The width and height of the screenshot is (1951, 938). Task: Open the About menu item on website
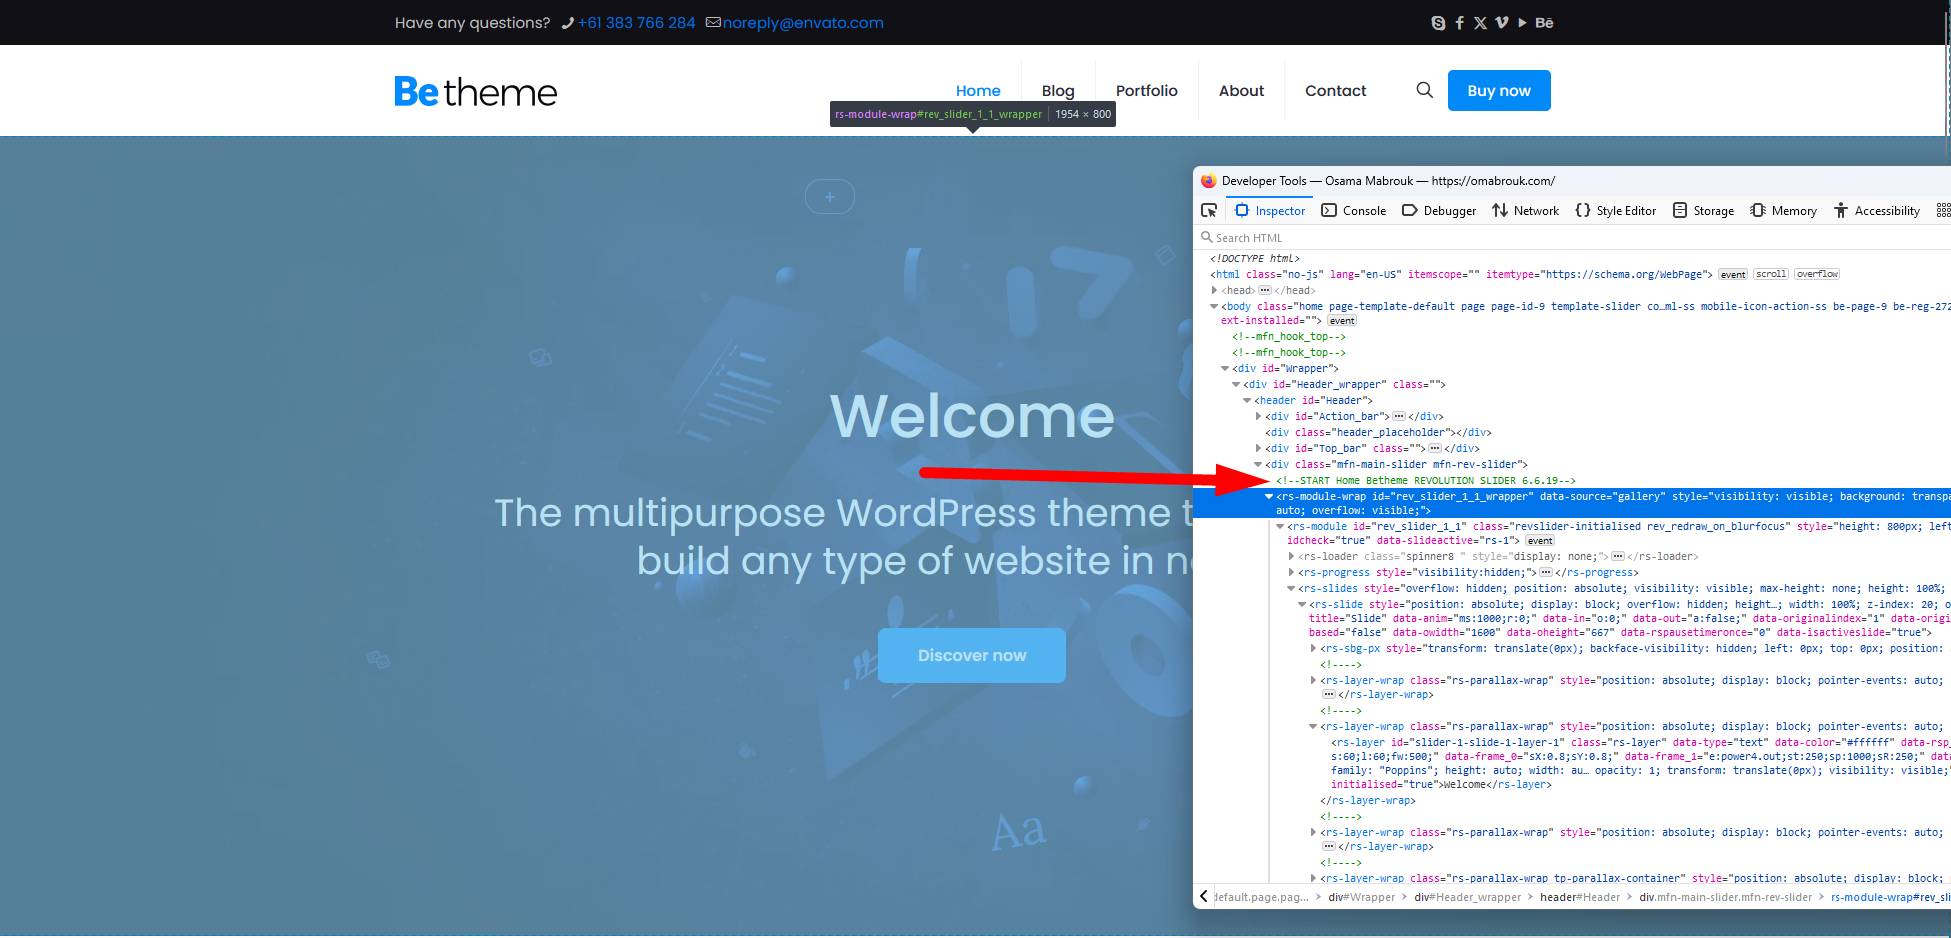[1241, 91]
